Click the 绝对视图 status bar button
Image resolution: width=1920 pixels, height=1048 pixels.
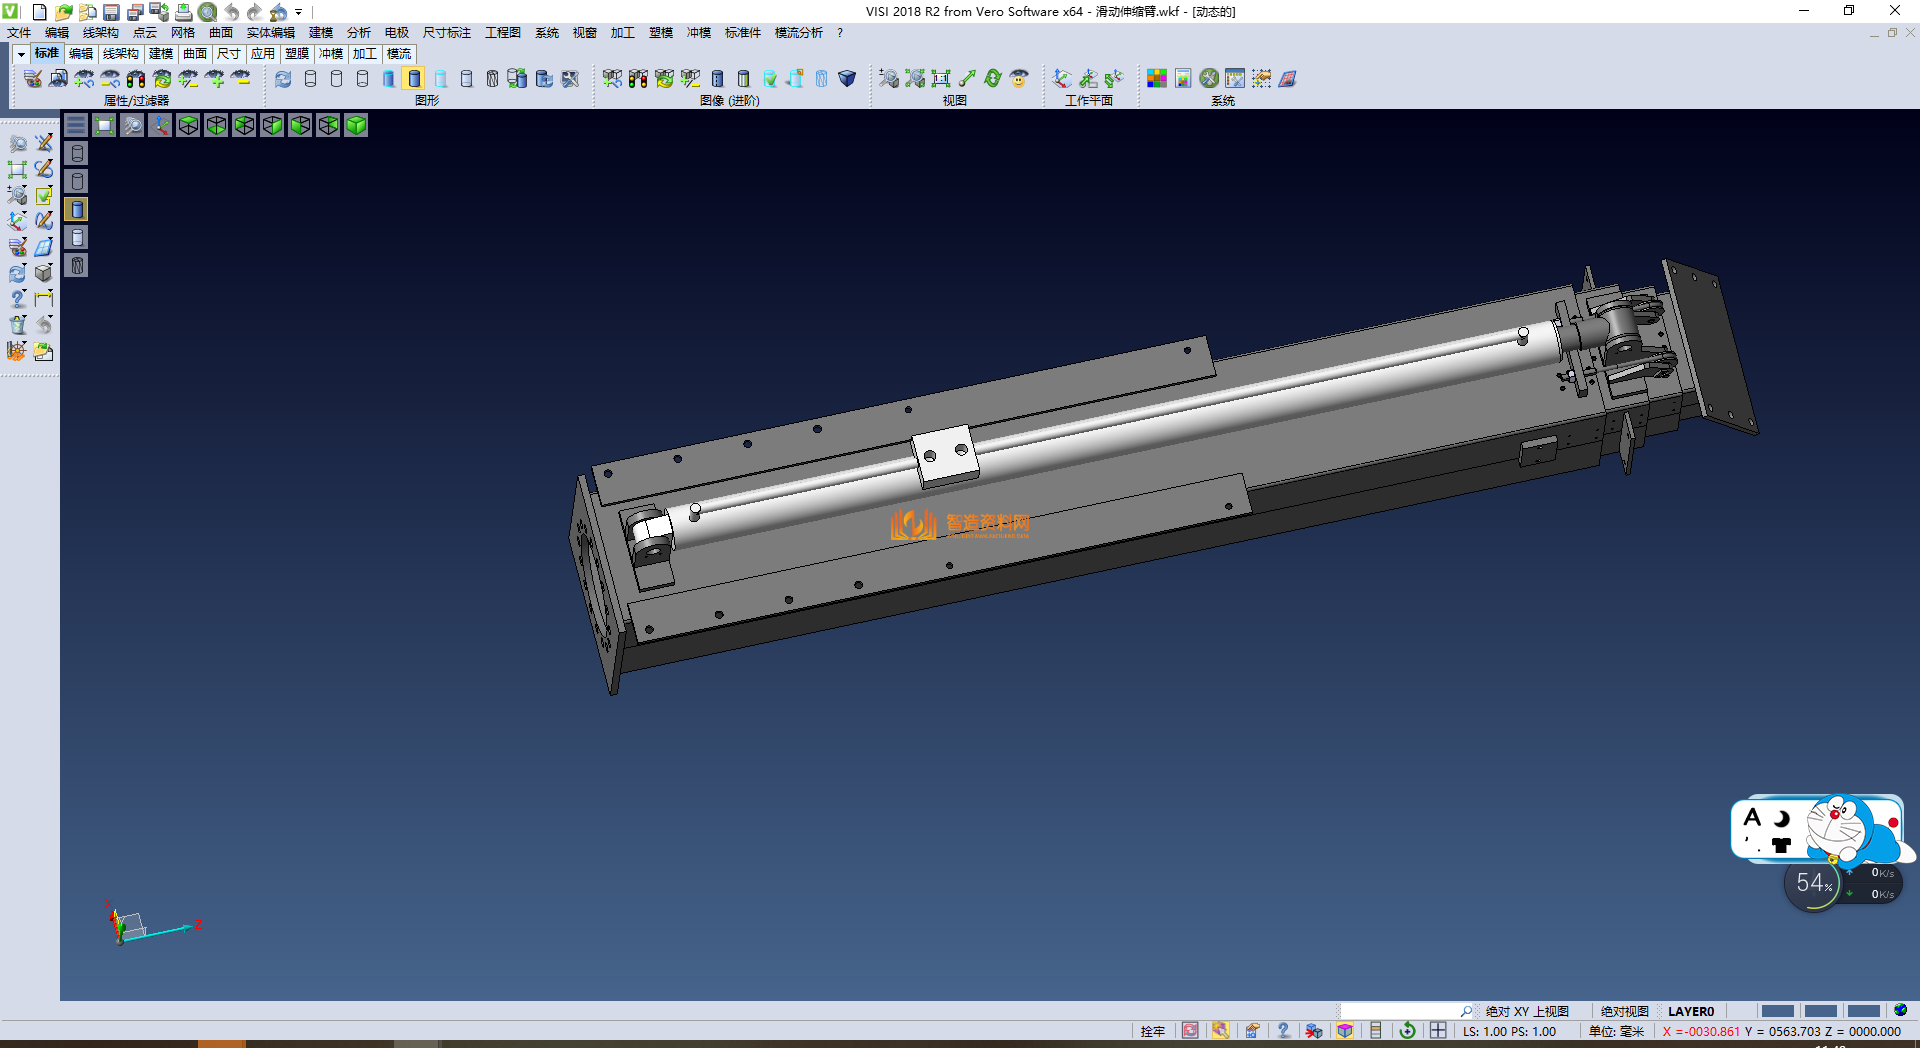tap(1624, 1011)
